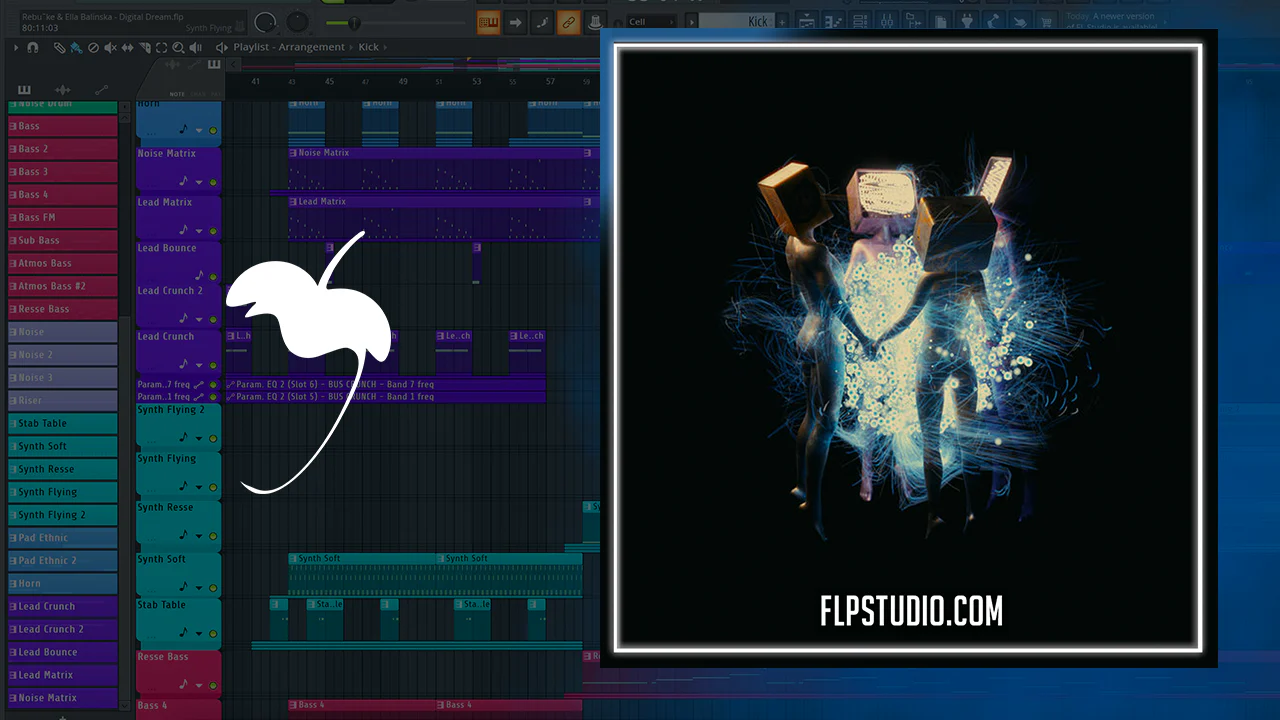Open the Synth Flying track dropdown arrow
Screen dimensions: 1280x720
tap(199, 488)
